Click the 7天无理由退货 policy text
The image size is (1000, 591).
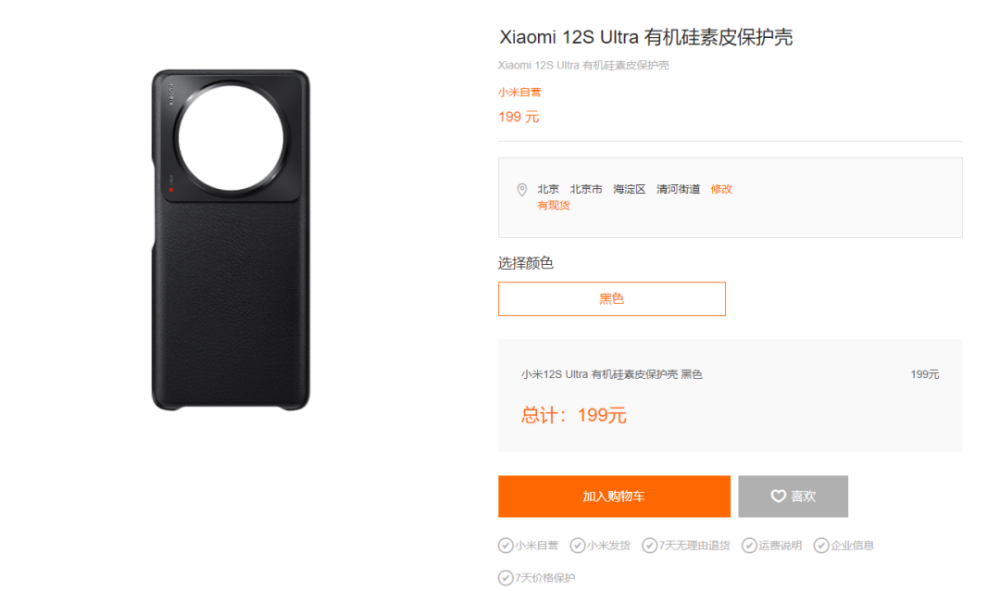click(694, 546)
